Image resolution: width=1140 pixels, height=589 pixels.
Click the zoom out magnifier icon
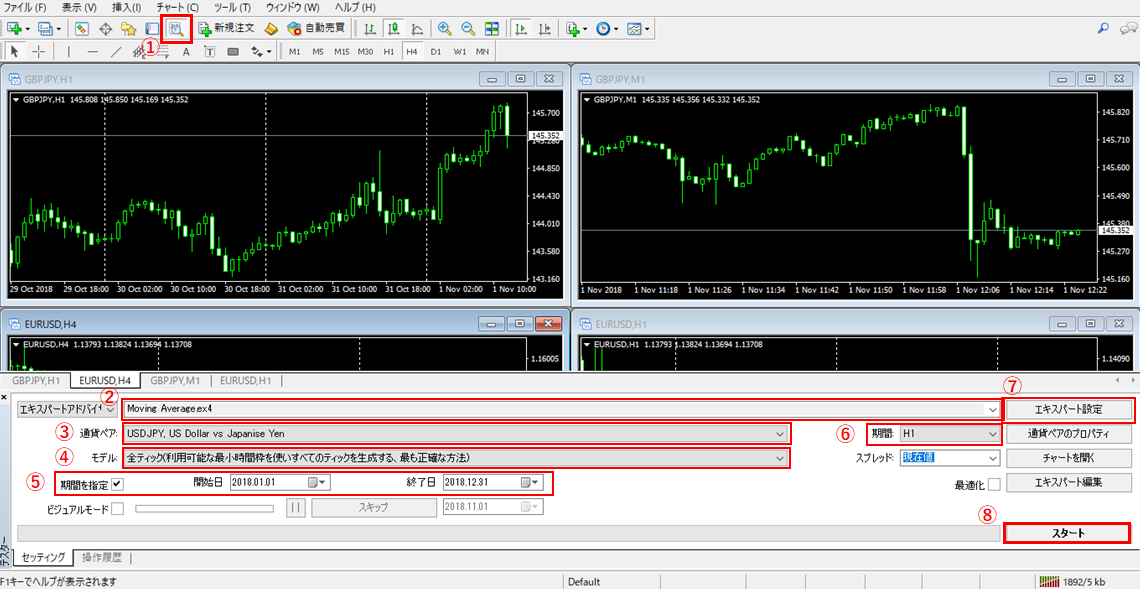click(466, 29)
